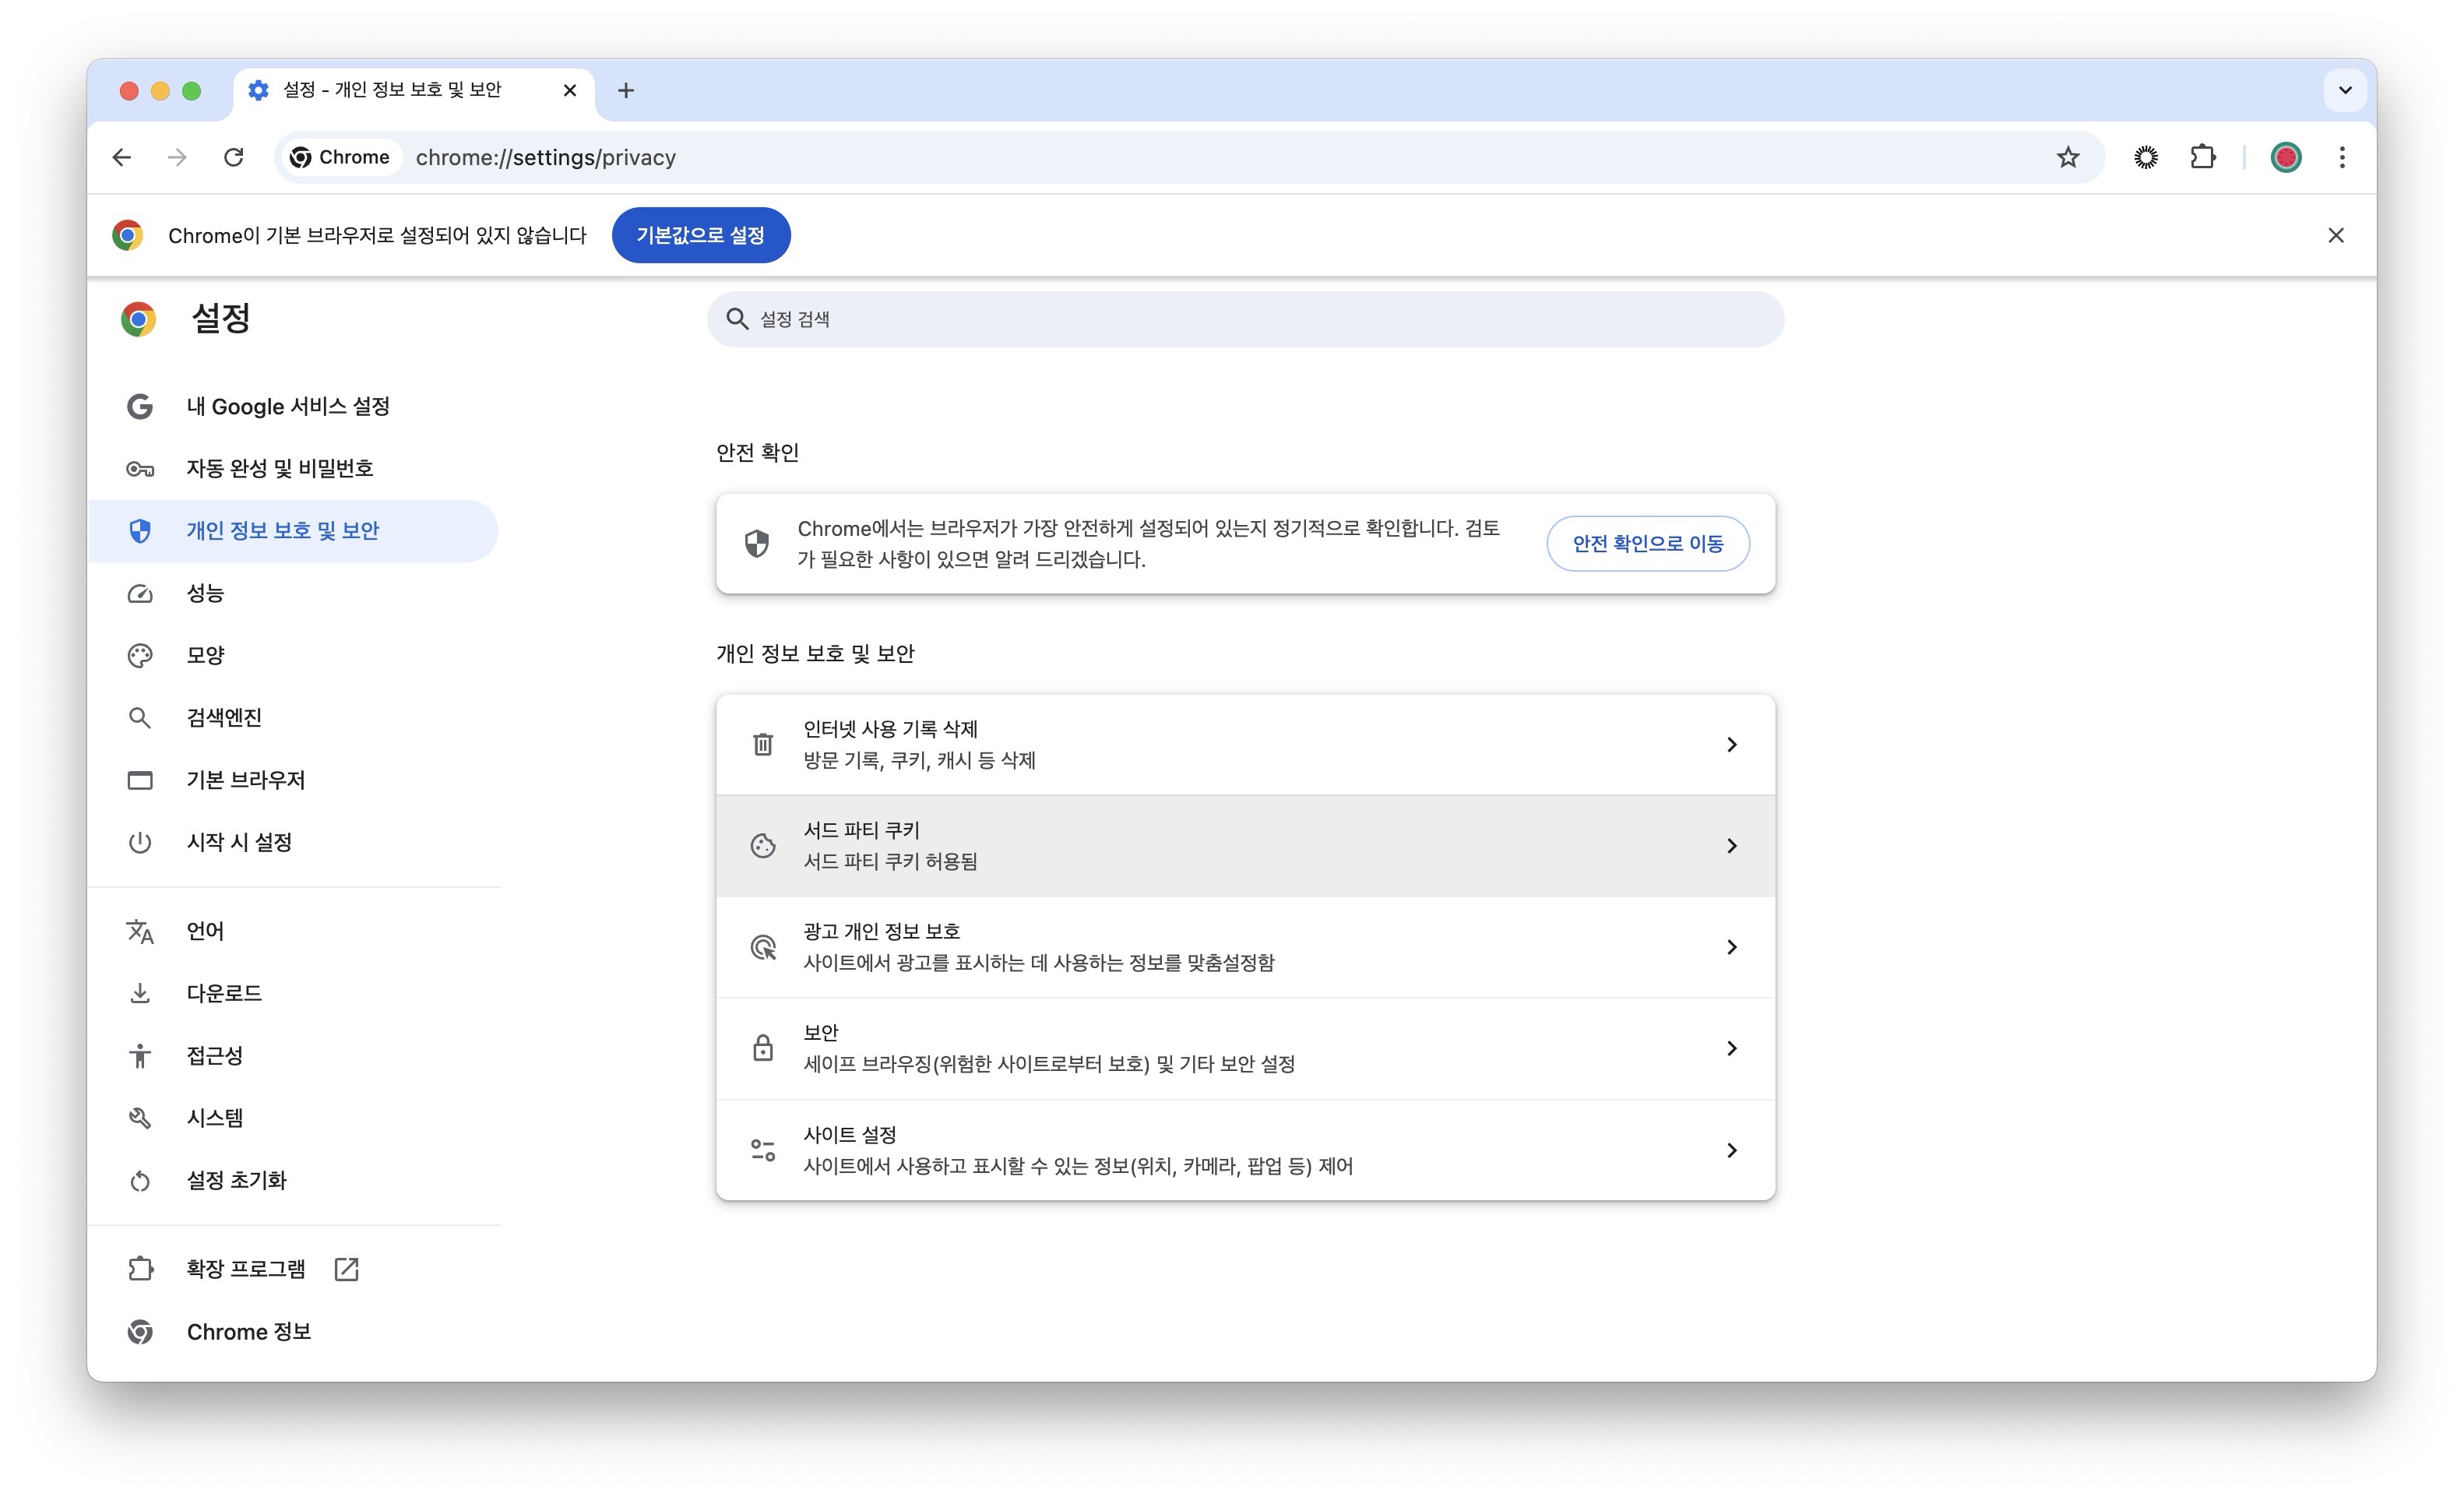
Task: Click the 설정 초기화 reset icon
Action: tap(140, 1180)
